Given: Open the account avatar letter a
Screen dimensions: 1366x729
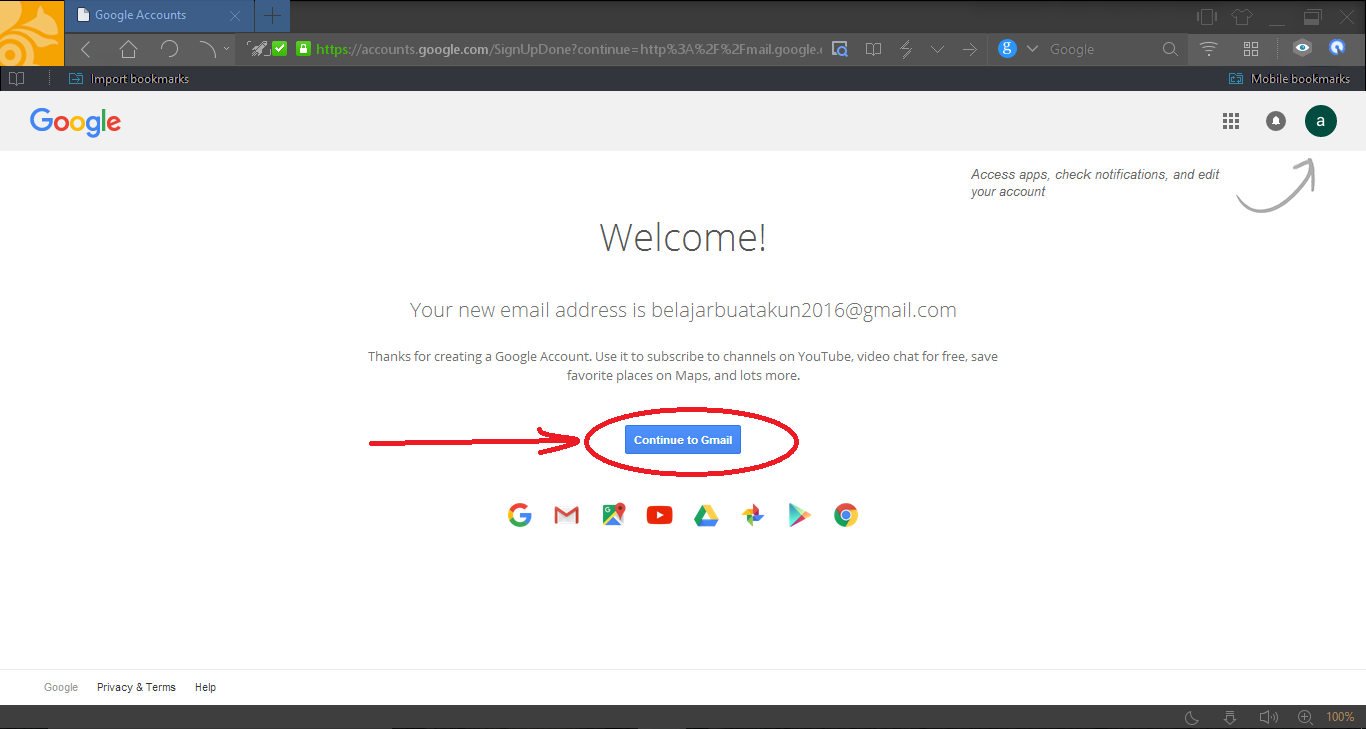Looking at the screenshot, I should pos(1321,121).
